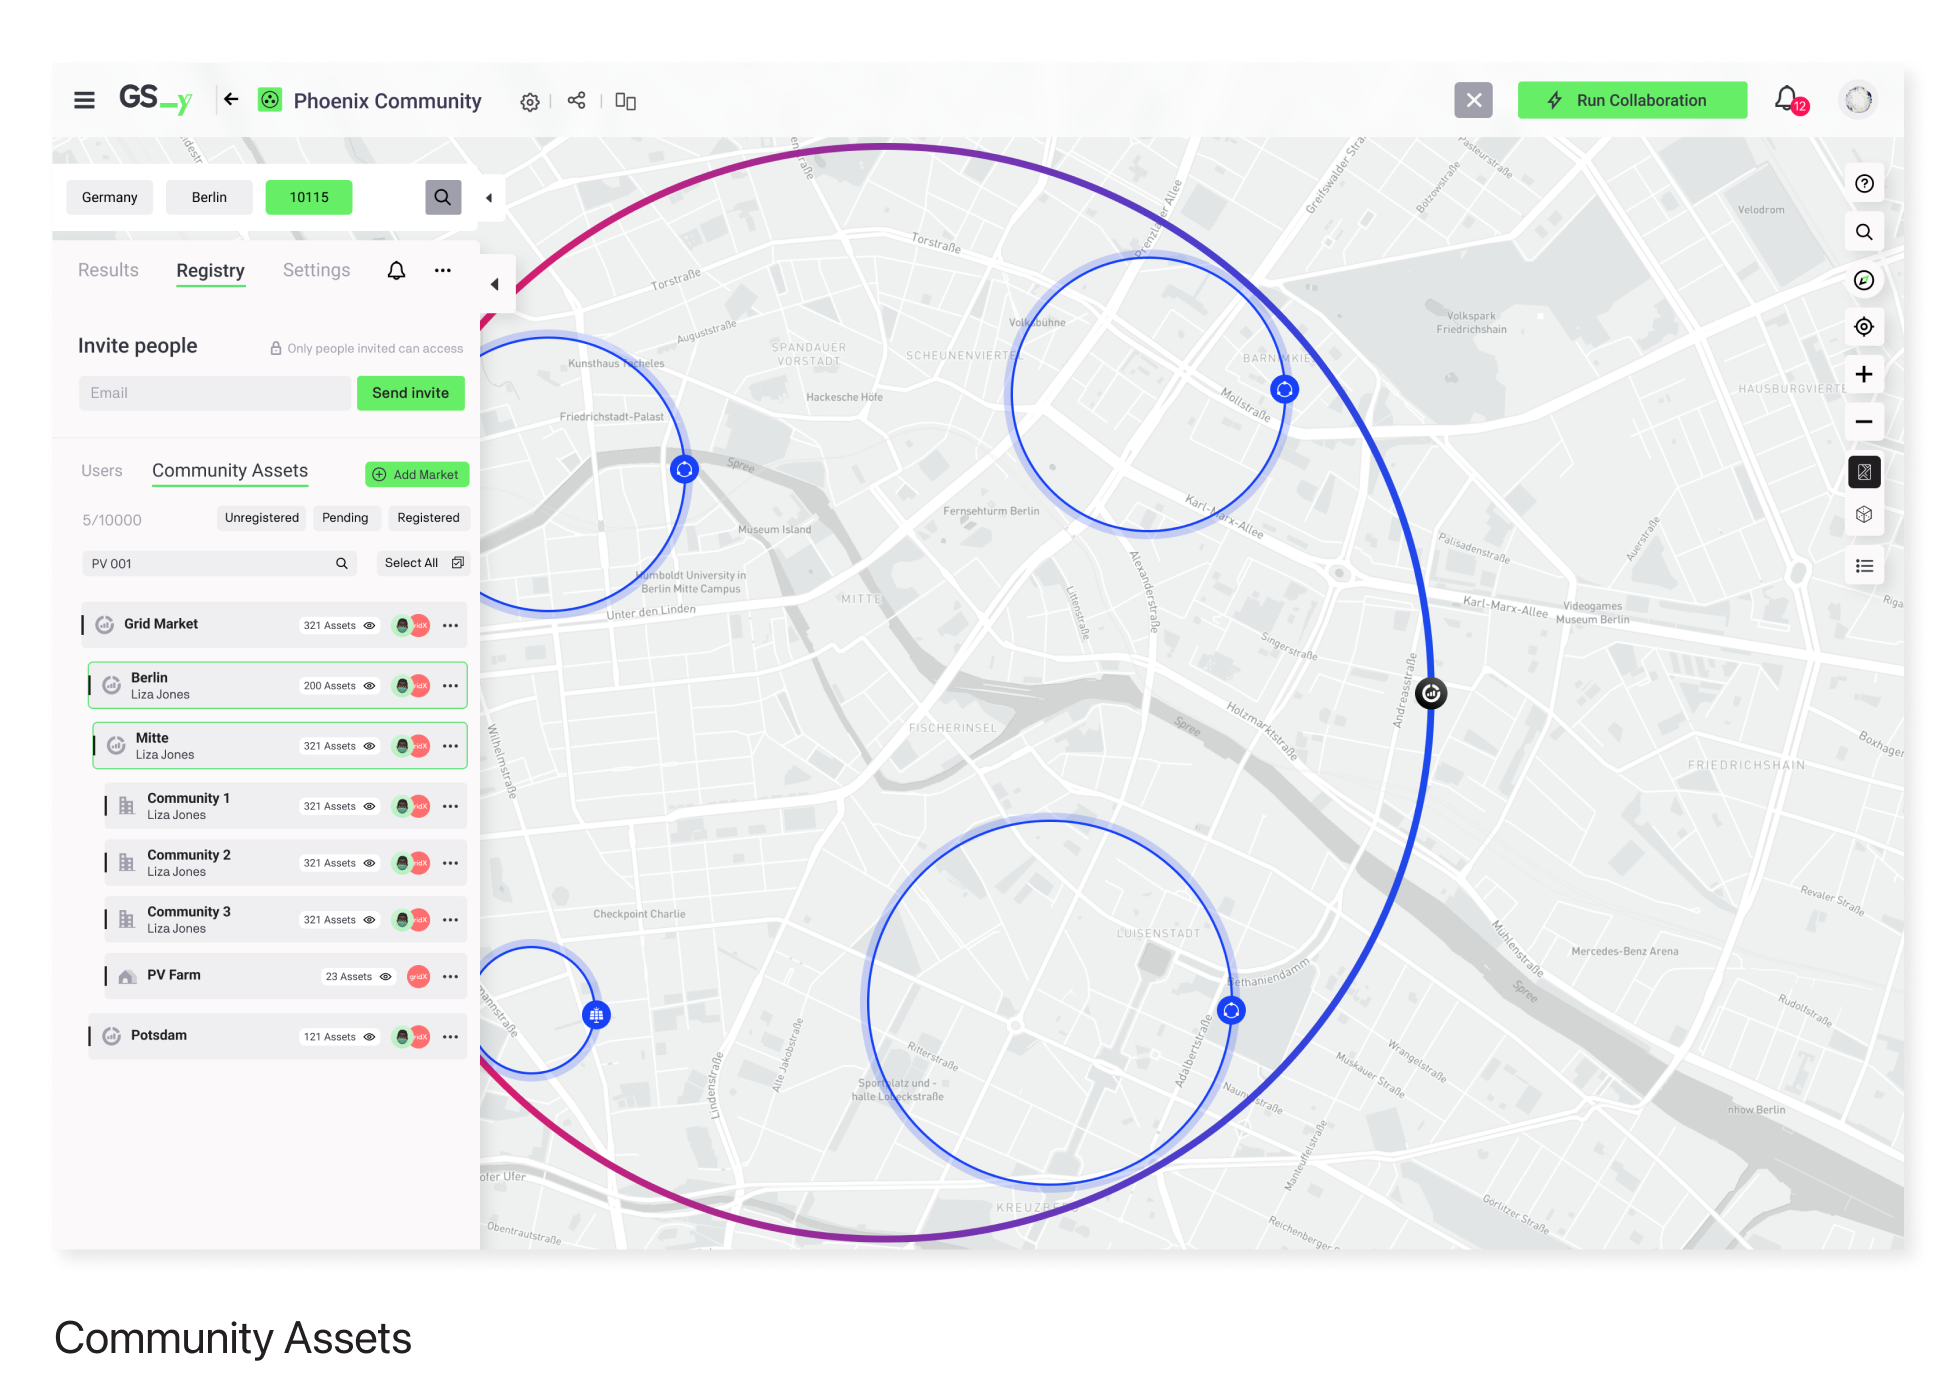Filter by Unregistered assets
The image size is (1958, 1400).
pos(261,518)
